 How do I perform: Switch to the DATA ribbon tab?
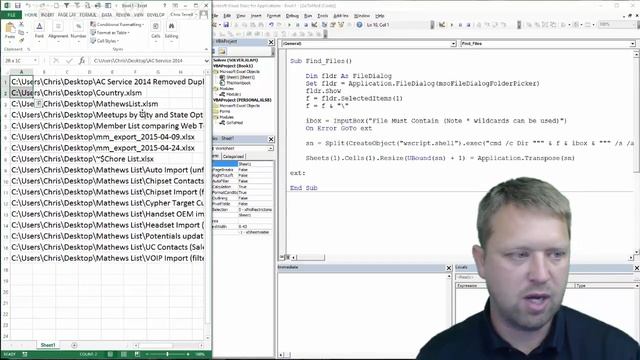tap(107, 15)
